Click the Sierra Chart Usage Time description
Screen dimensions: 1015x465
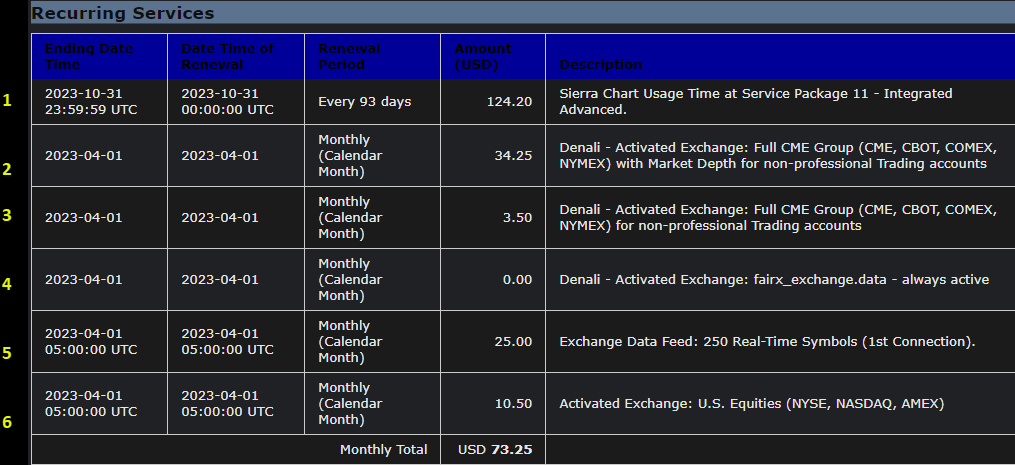point(755,101)
